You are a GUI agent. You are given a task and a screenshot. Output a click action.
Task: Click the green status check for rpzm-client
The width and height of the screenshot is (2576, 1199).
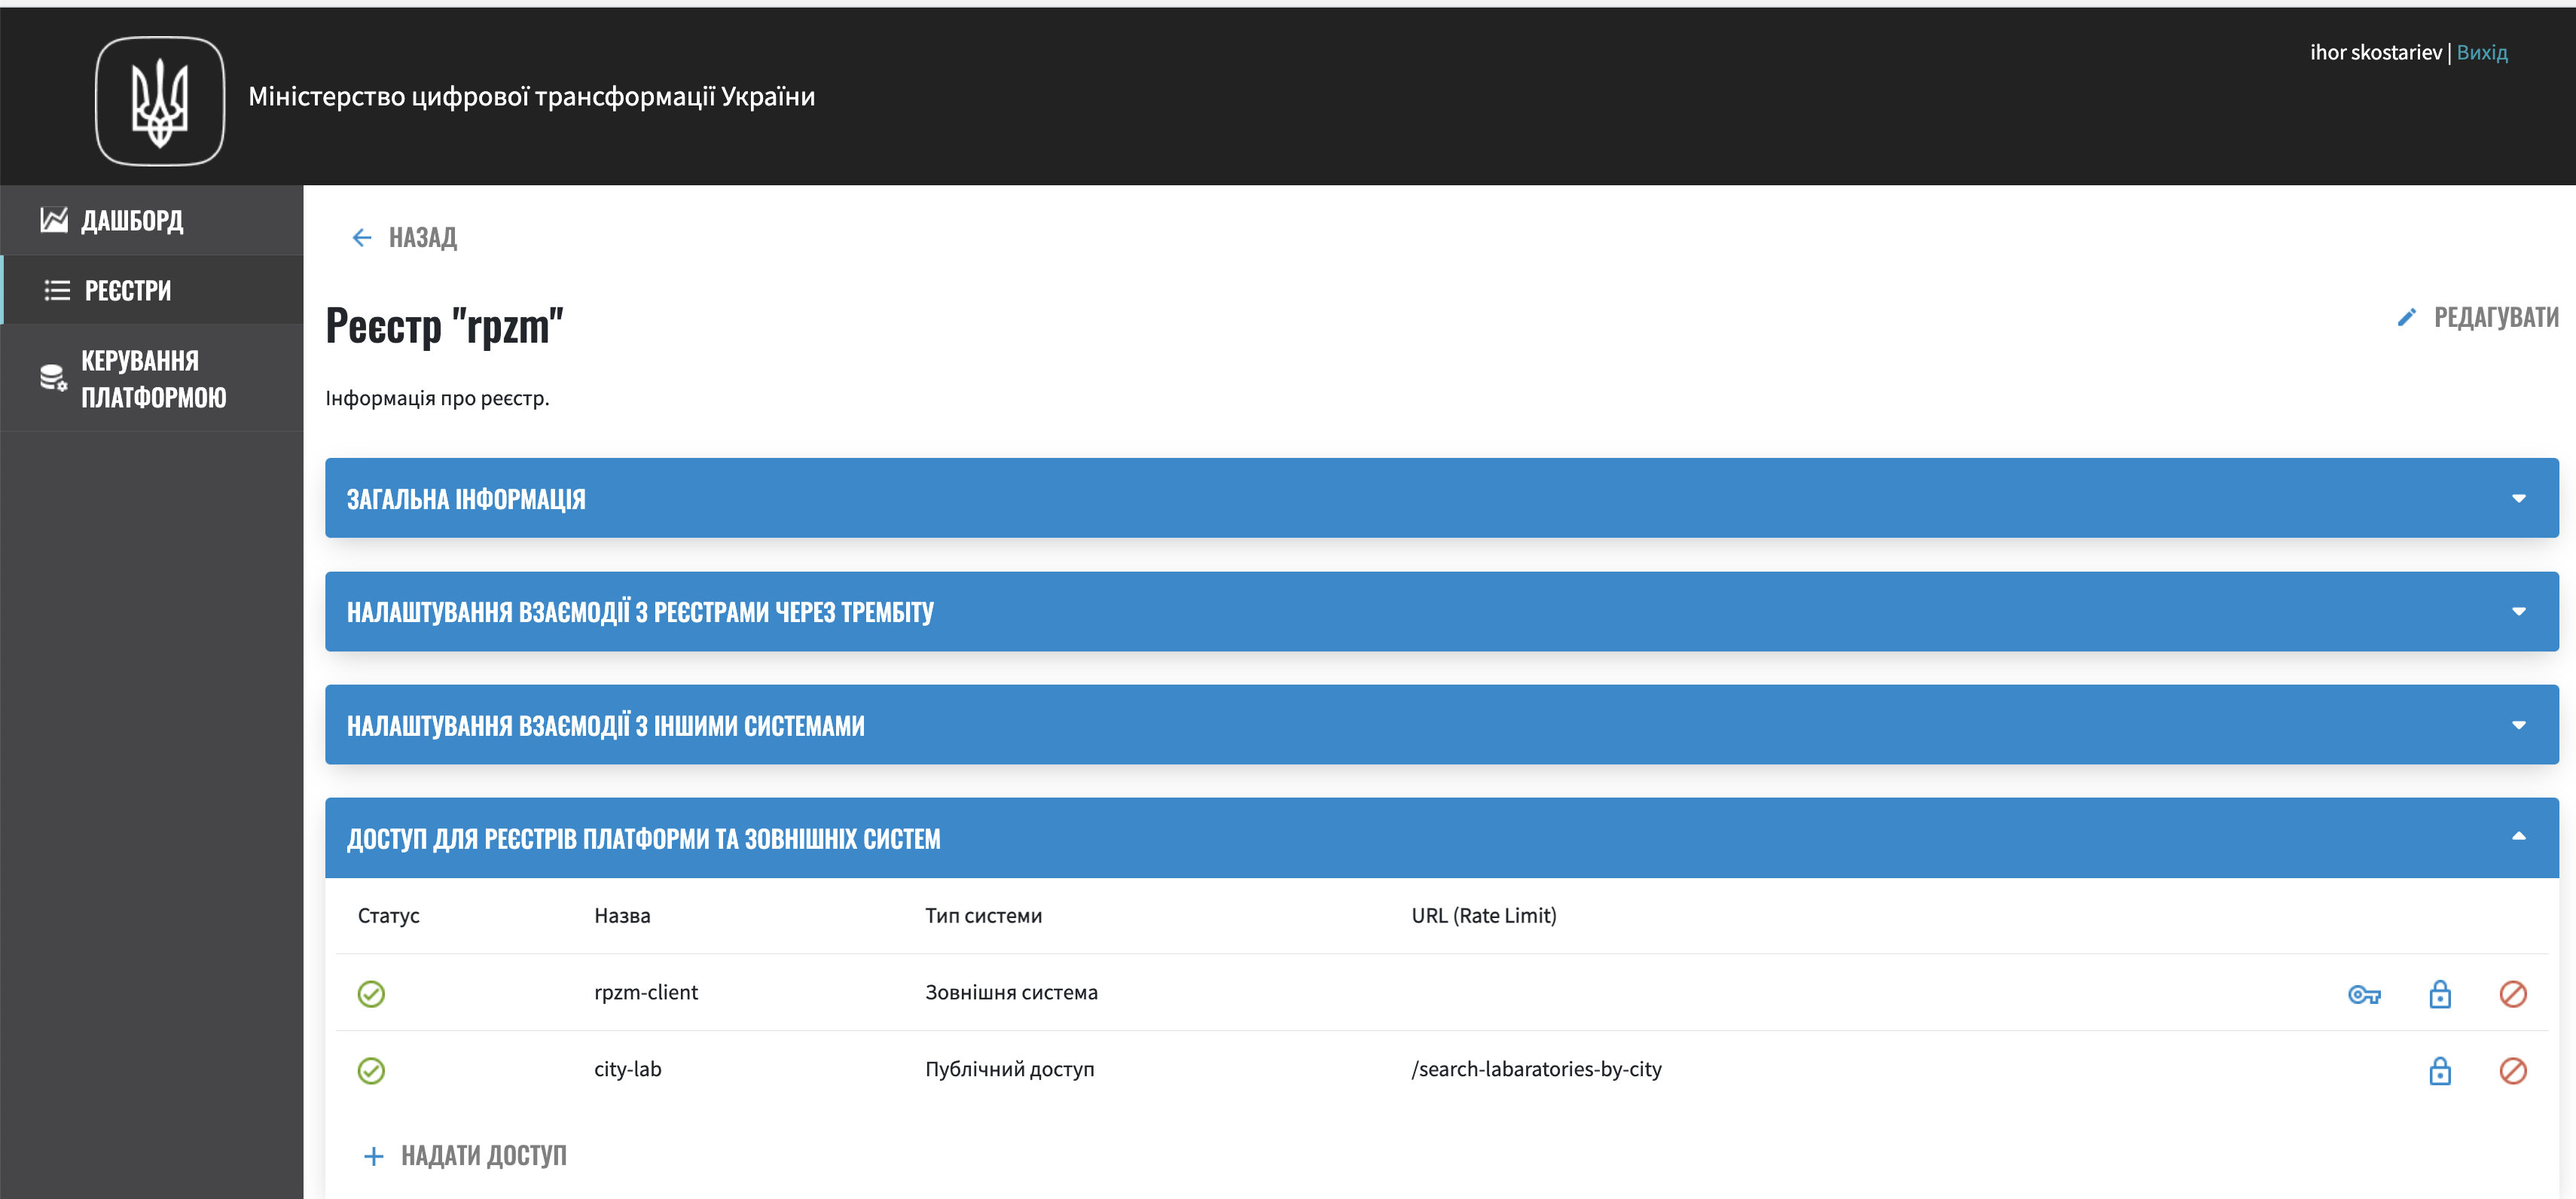point(371,994)
